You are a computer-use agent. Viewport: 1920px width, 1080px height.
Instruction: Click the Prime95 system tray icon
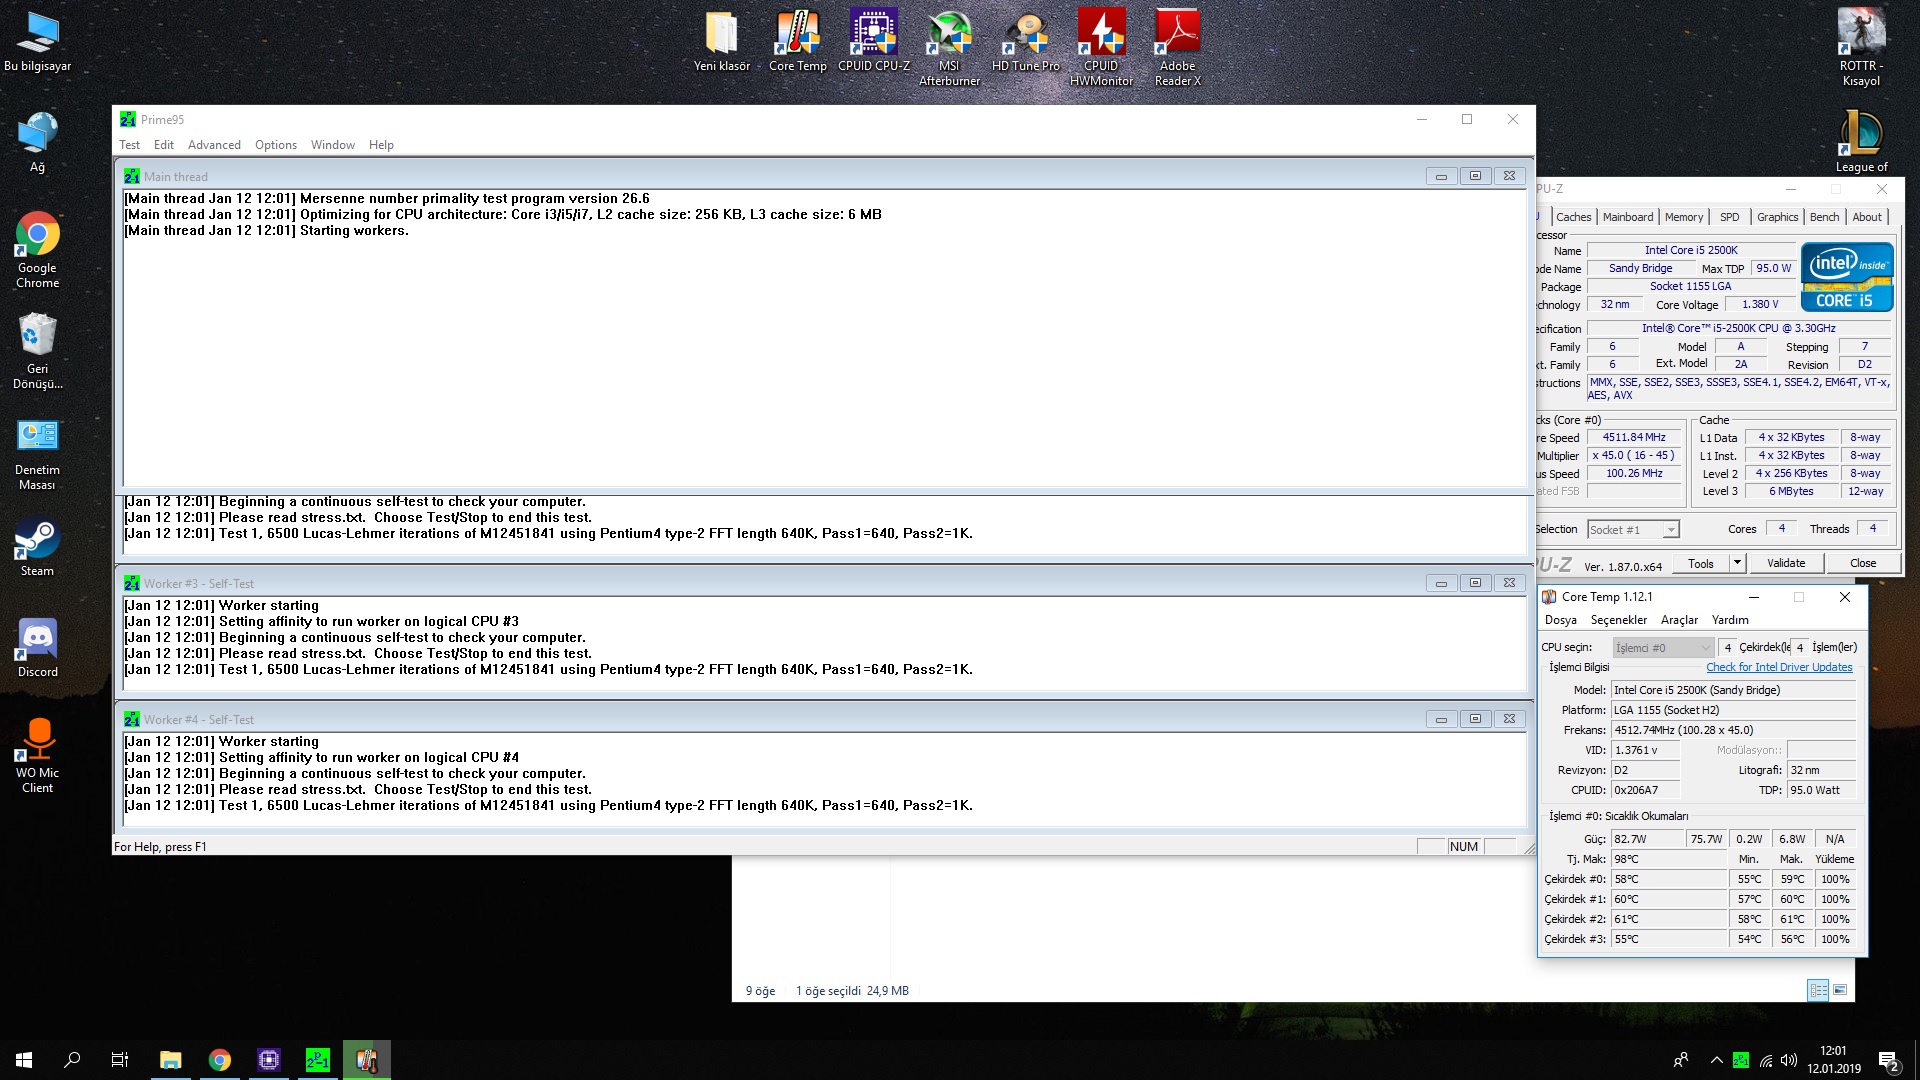coord(1741,1060)
